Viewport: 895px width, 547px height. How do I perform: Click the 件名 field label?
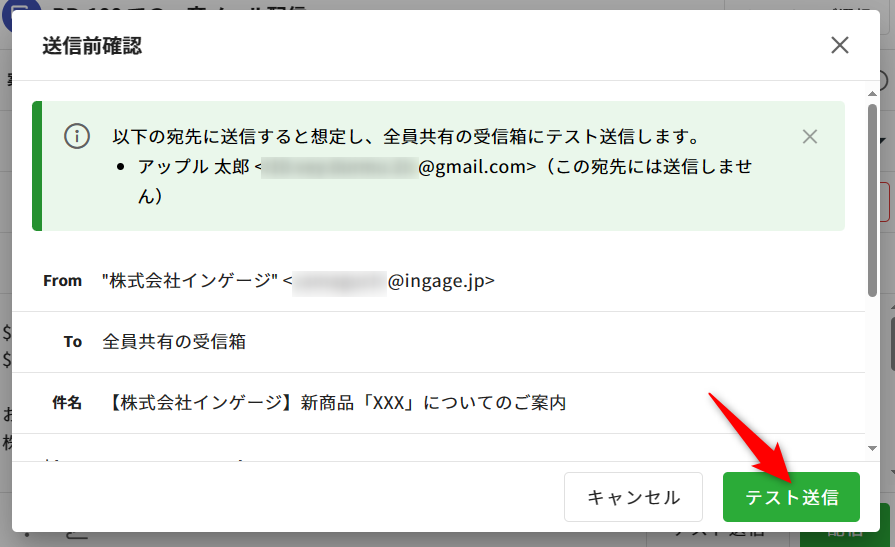coord(66,403)
